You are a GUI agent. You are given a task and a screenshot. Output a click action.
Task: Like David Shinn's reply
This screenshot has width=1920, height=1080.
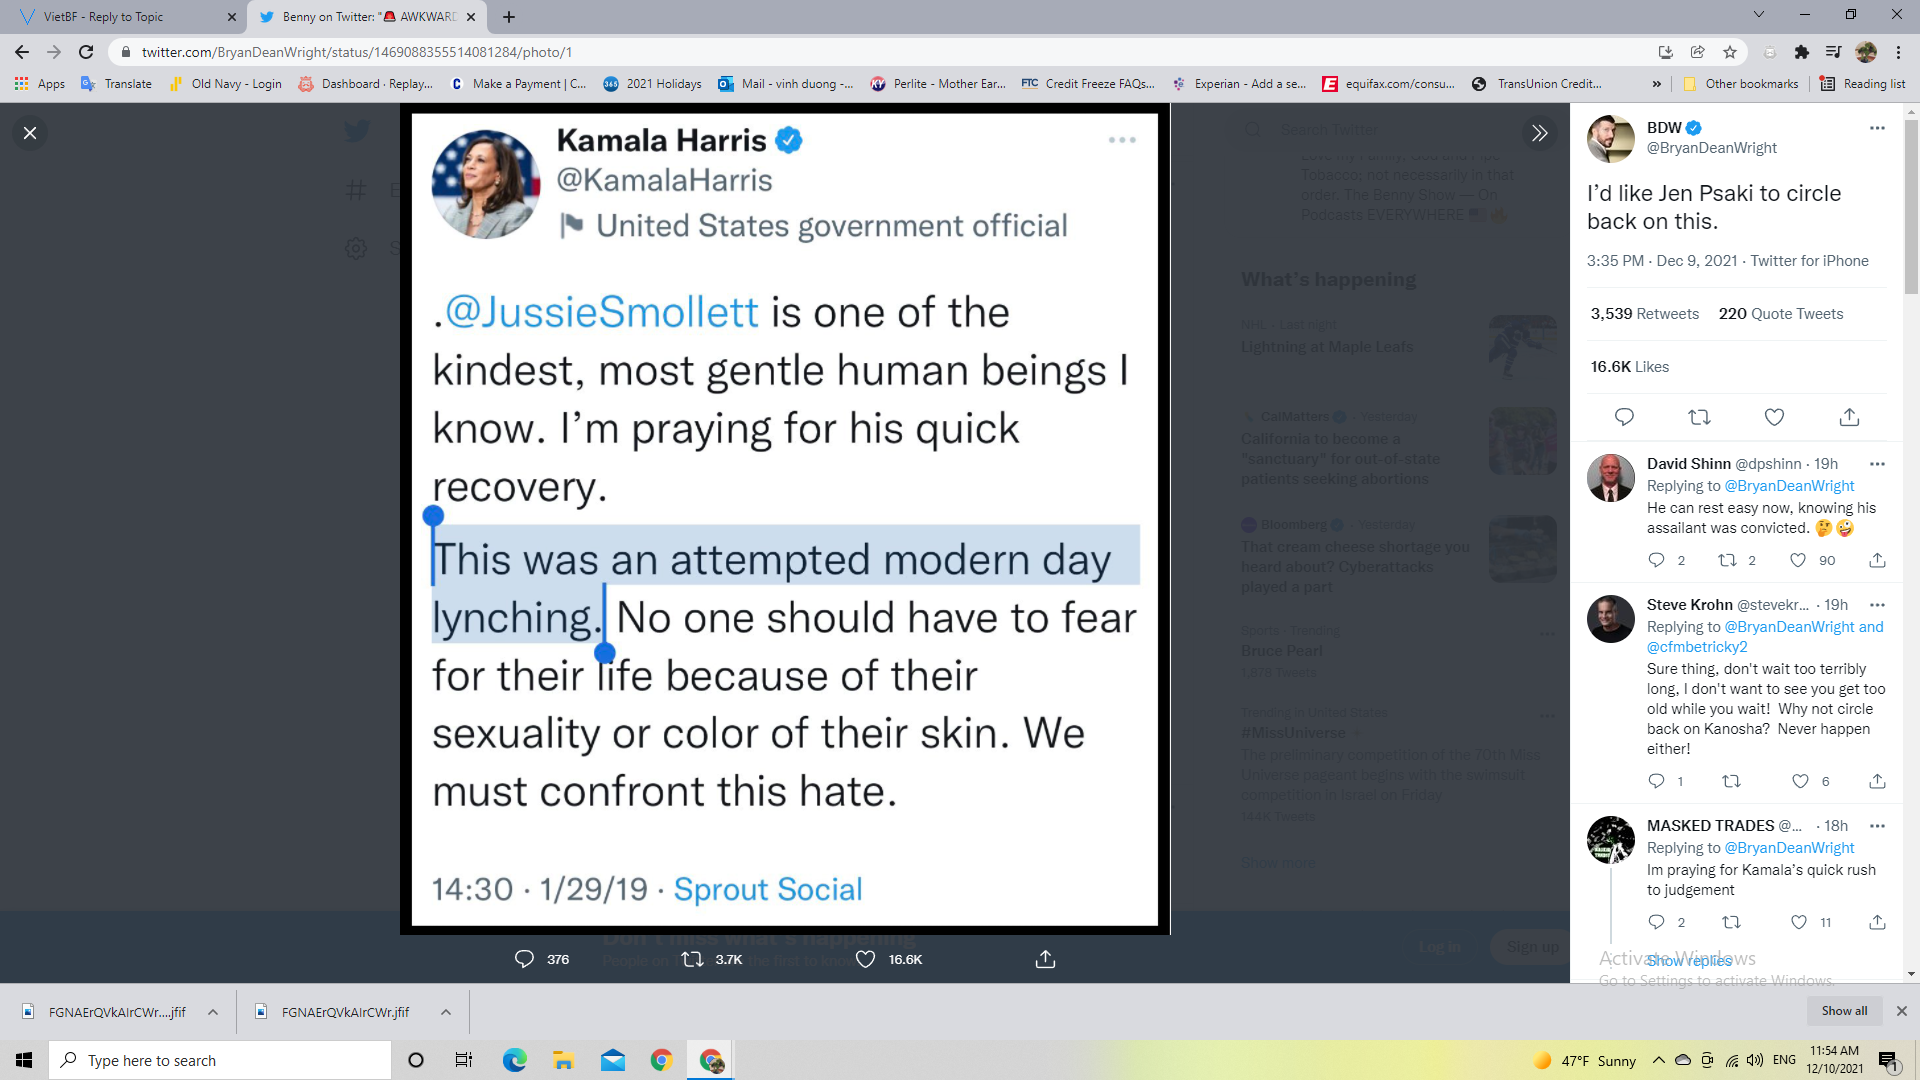coord(1797,560)
